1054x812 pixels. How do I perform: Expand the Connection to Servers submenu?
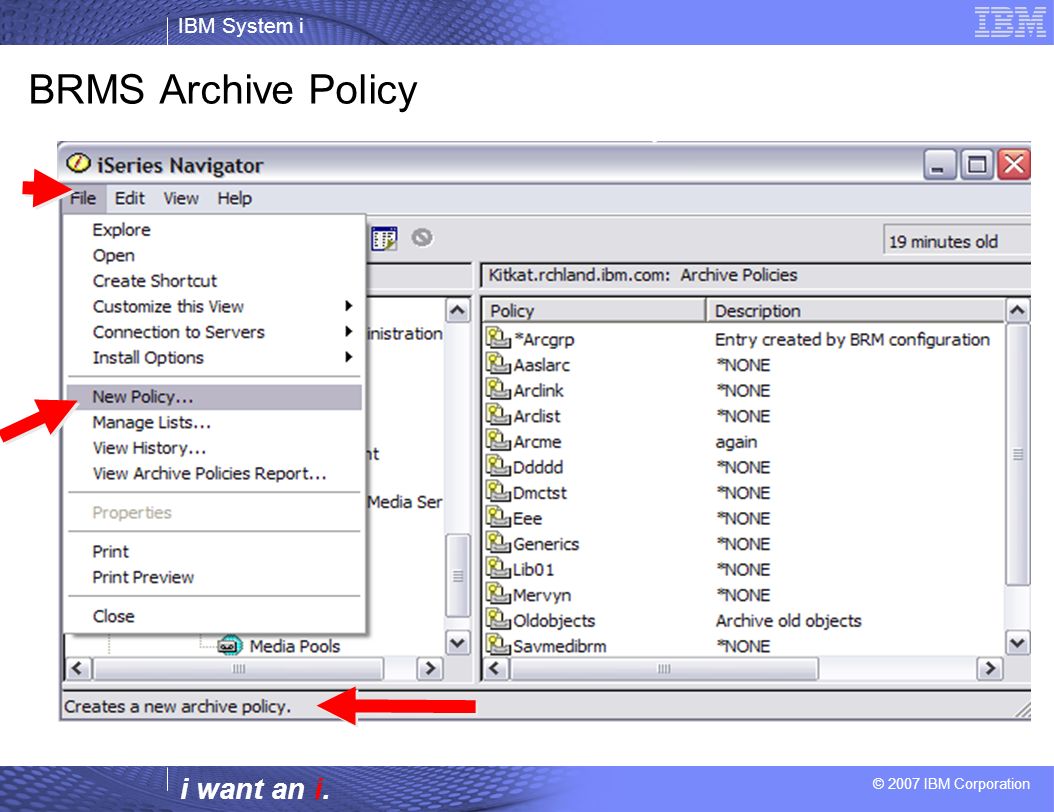(x=214, y=332)
